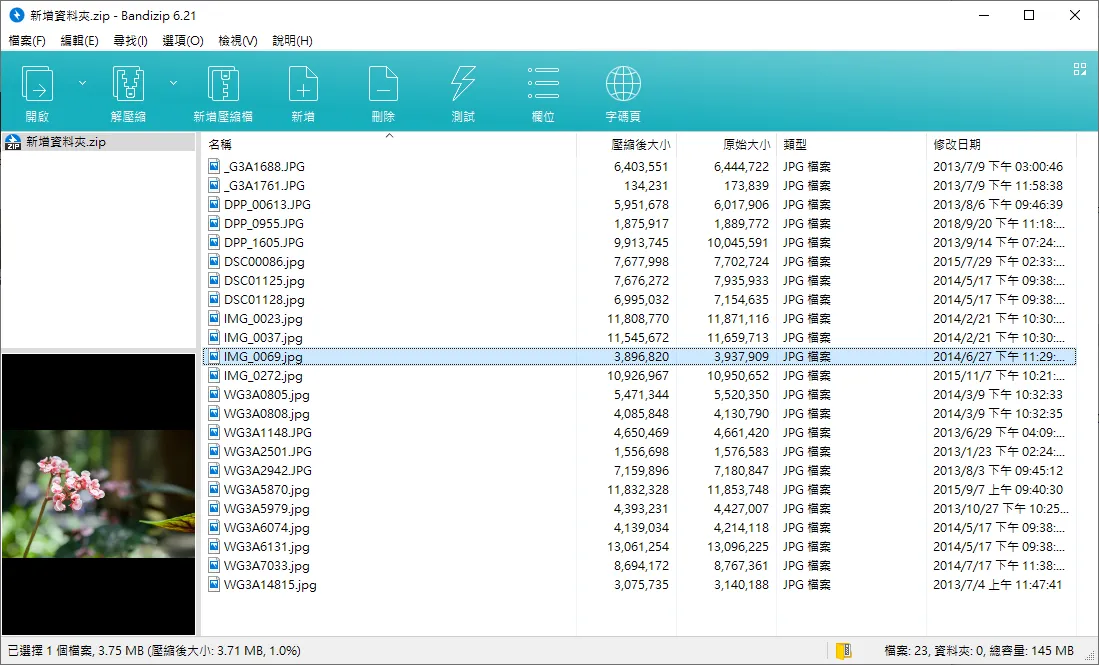1099x665 pixels.
Task: Click the 開啟 (Open) toolbar icon
Action: (x=37, y=84)
